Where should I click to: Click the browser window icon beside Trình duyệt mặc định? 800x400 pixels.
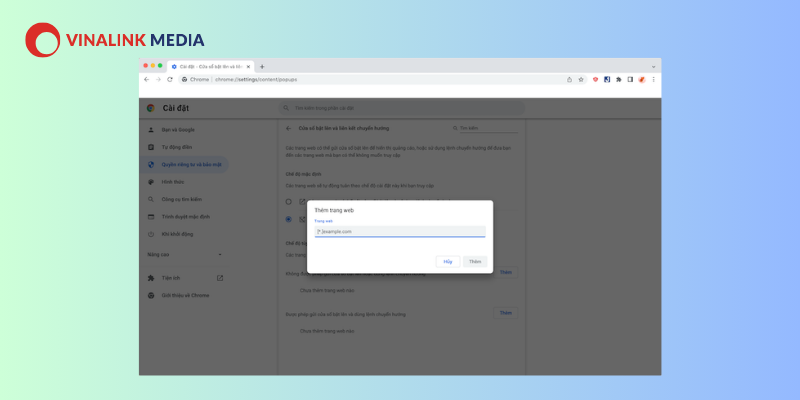click(x=151, y=216)
